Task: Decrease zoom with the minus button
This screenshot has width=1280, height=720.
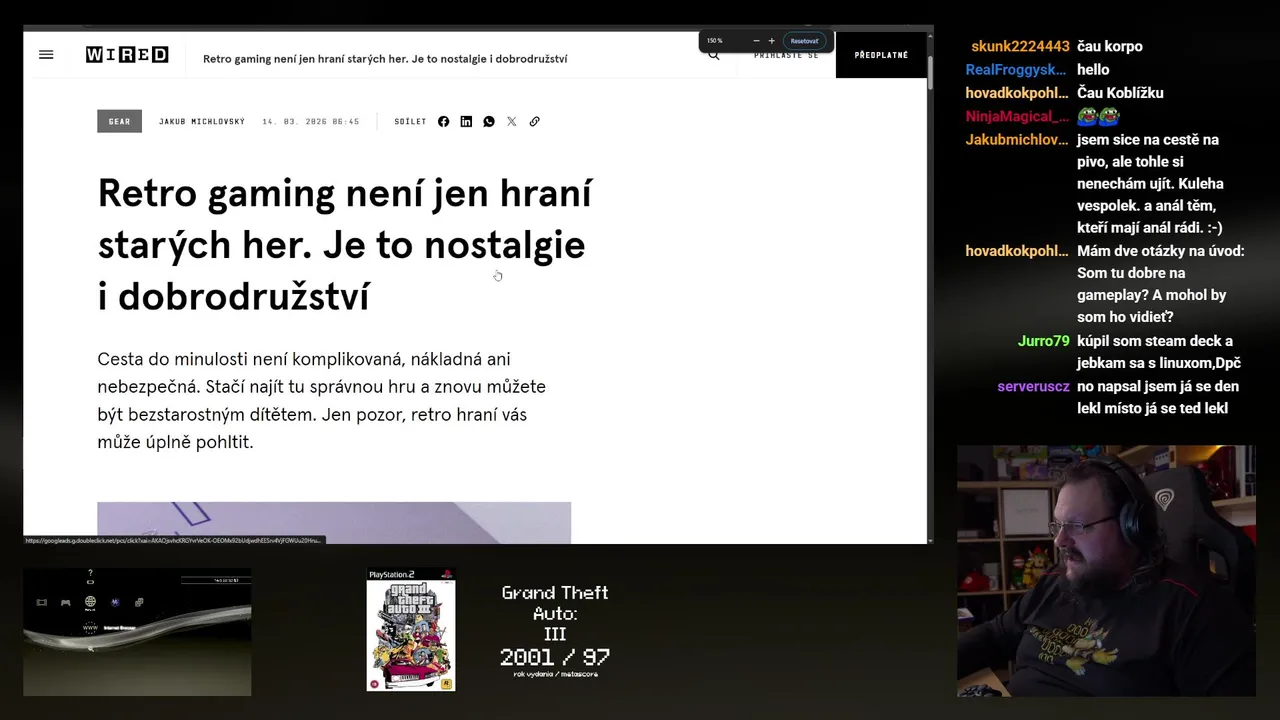Action: pyautogui.click(x=756, y=41)
